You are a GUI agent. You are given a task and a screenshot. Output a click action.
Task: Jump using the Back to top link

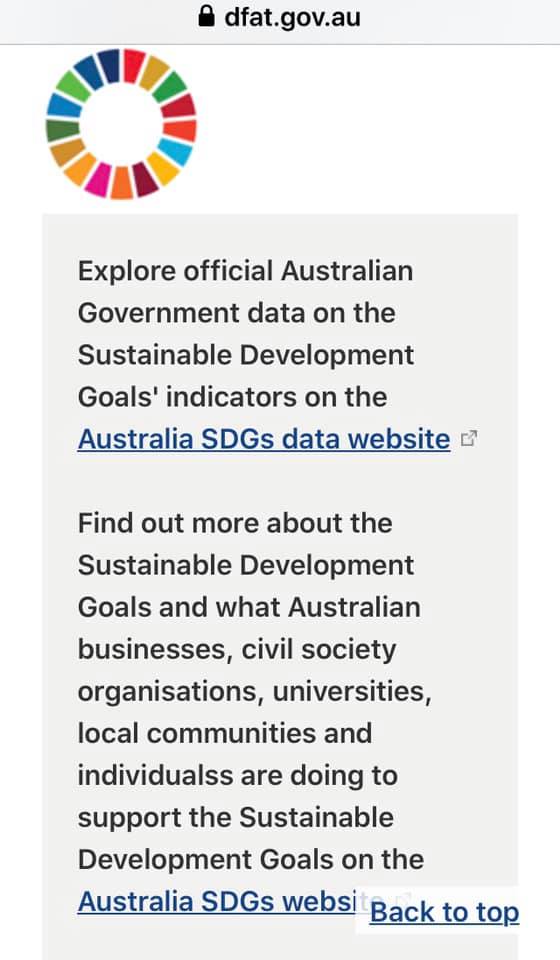(x=444, y=912)
